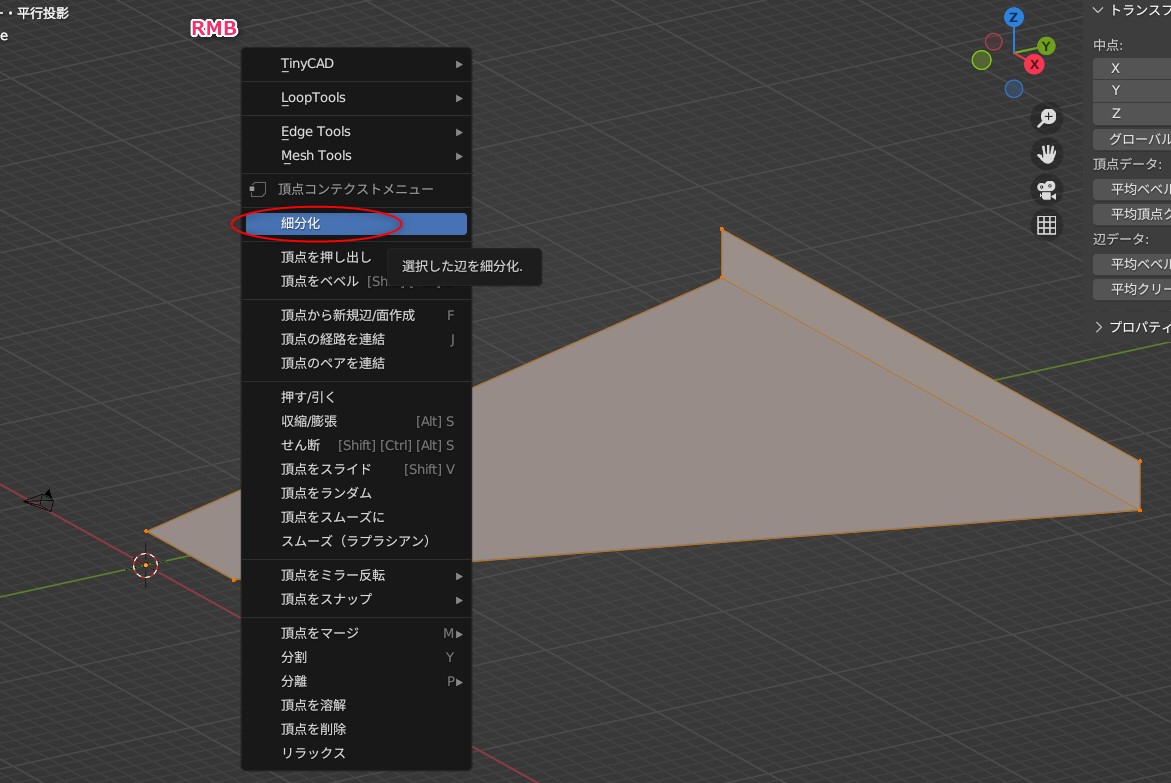This screenshot has width=1171, height=783.
Task: Click the pan hand icon
Action: pyautogui.click(x=1047, y=154)
